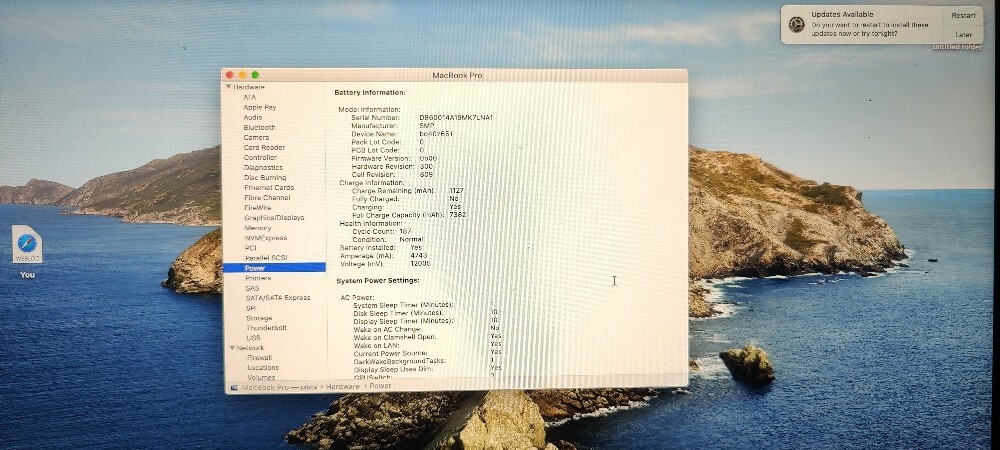Click the Battery Information heading

369,93
